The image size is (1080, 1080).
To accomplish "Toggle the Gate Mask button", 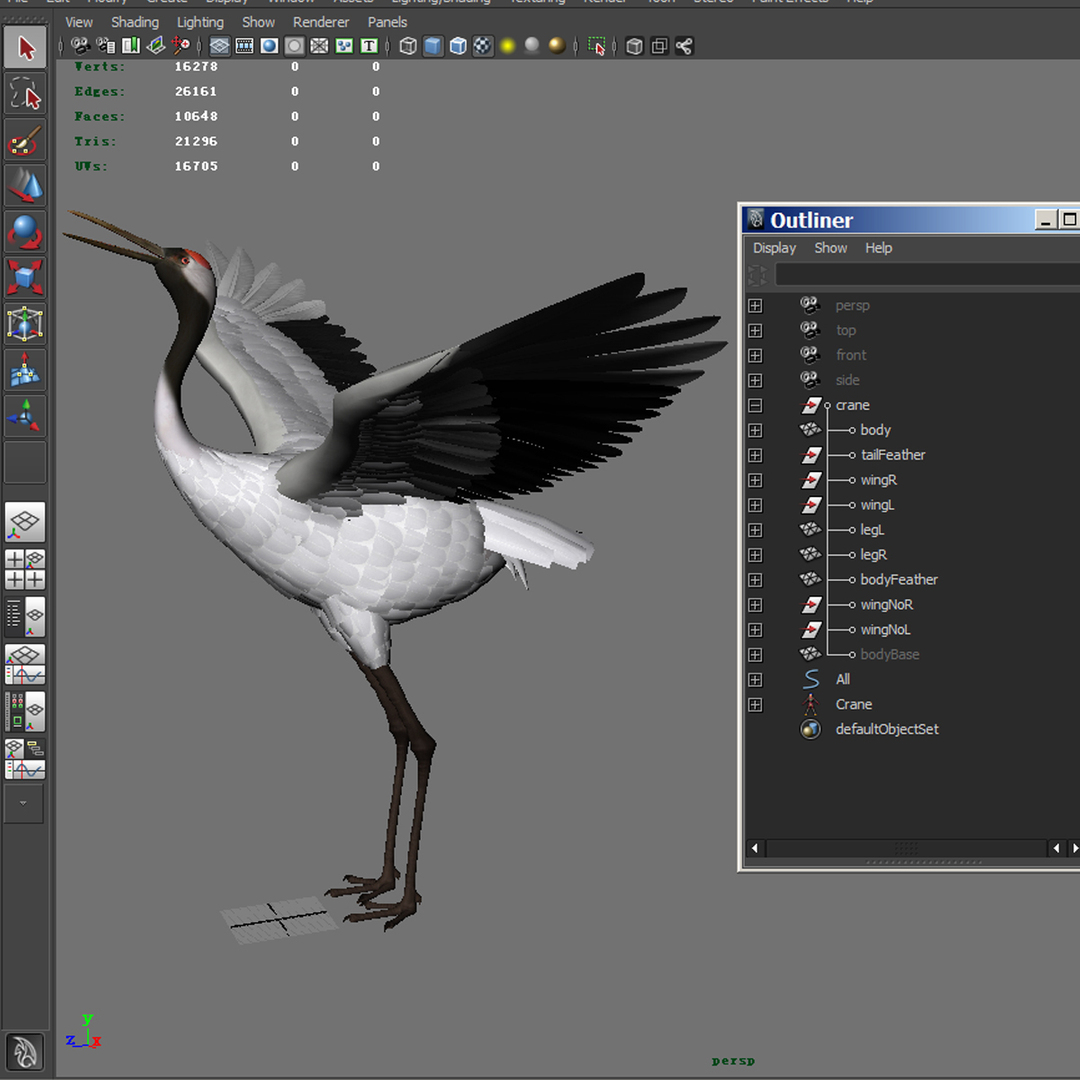I will (294, 46).
